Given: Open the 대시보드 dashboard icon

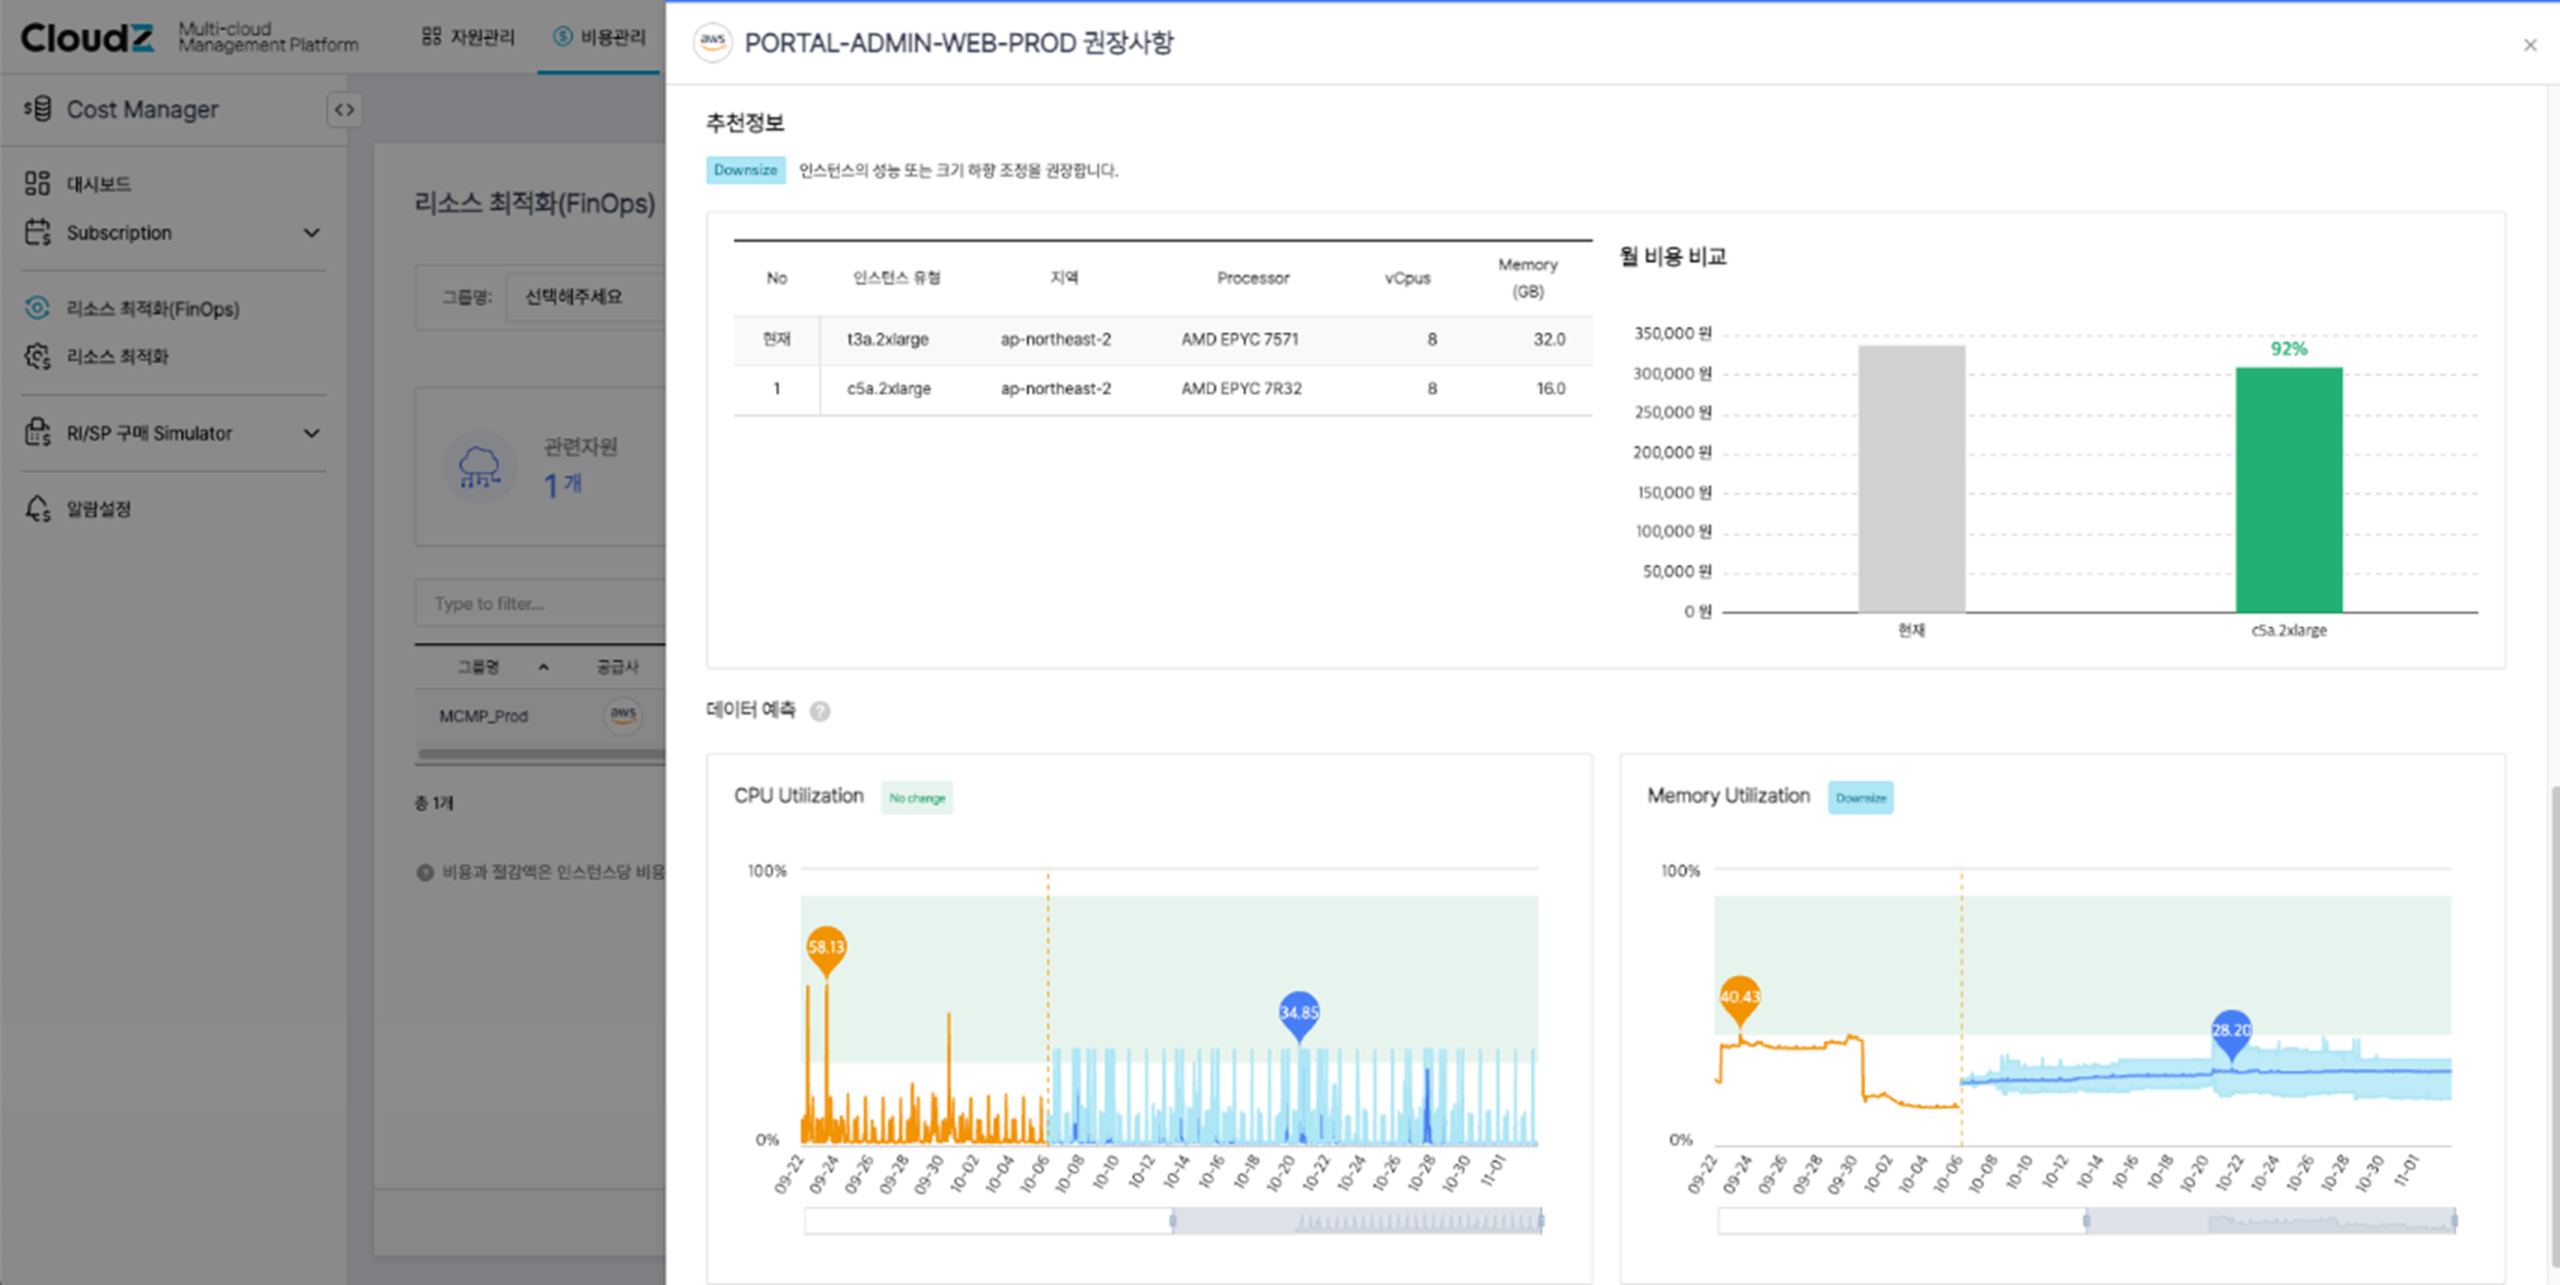Looking at the screenshot, I should click(x=36, y=183).
